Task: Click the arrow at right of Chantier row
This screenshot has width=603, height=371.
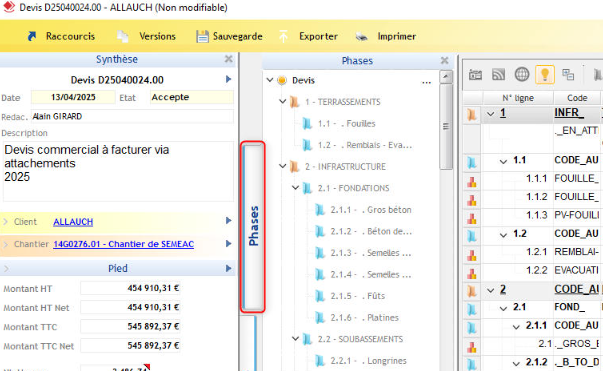Action: point(228,243)
